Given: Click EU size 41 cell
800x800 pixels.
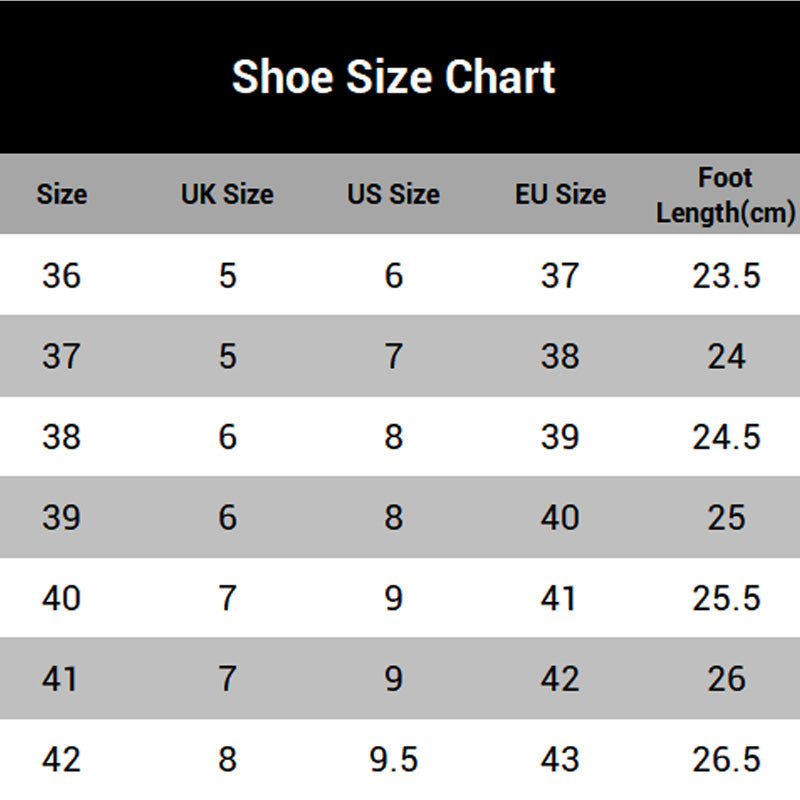Looking at the screenshot, I should tap(558, 598).
